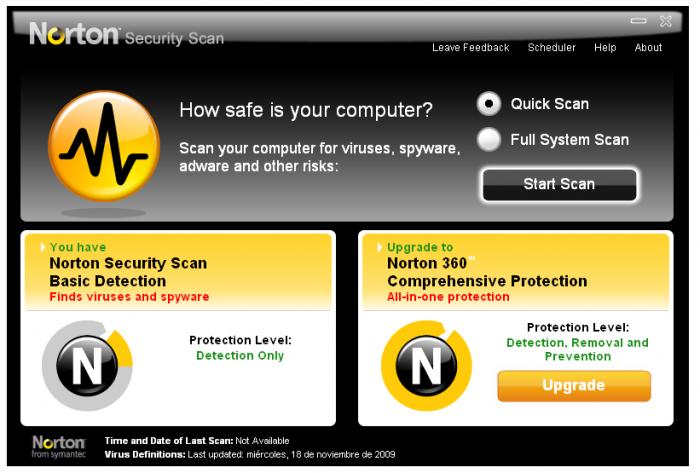Select the Full System Scan option

tap(489, 140)
